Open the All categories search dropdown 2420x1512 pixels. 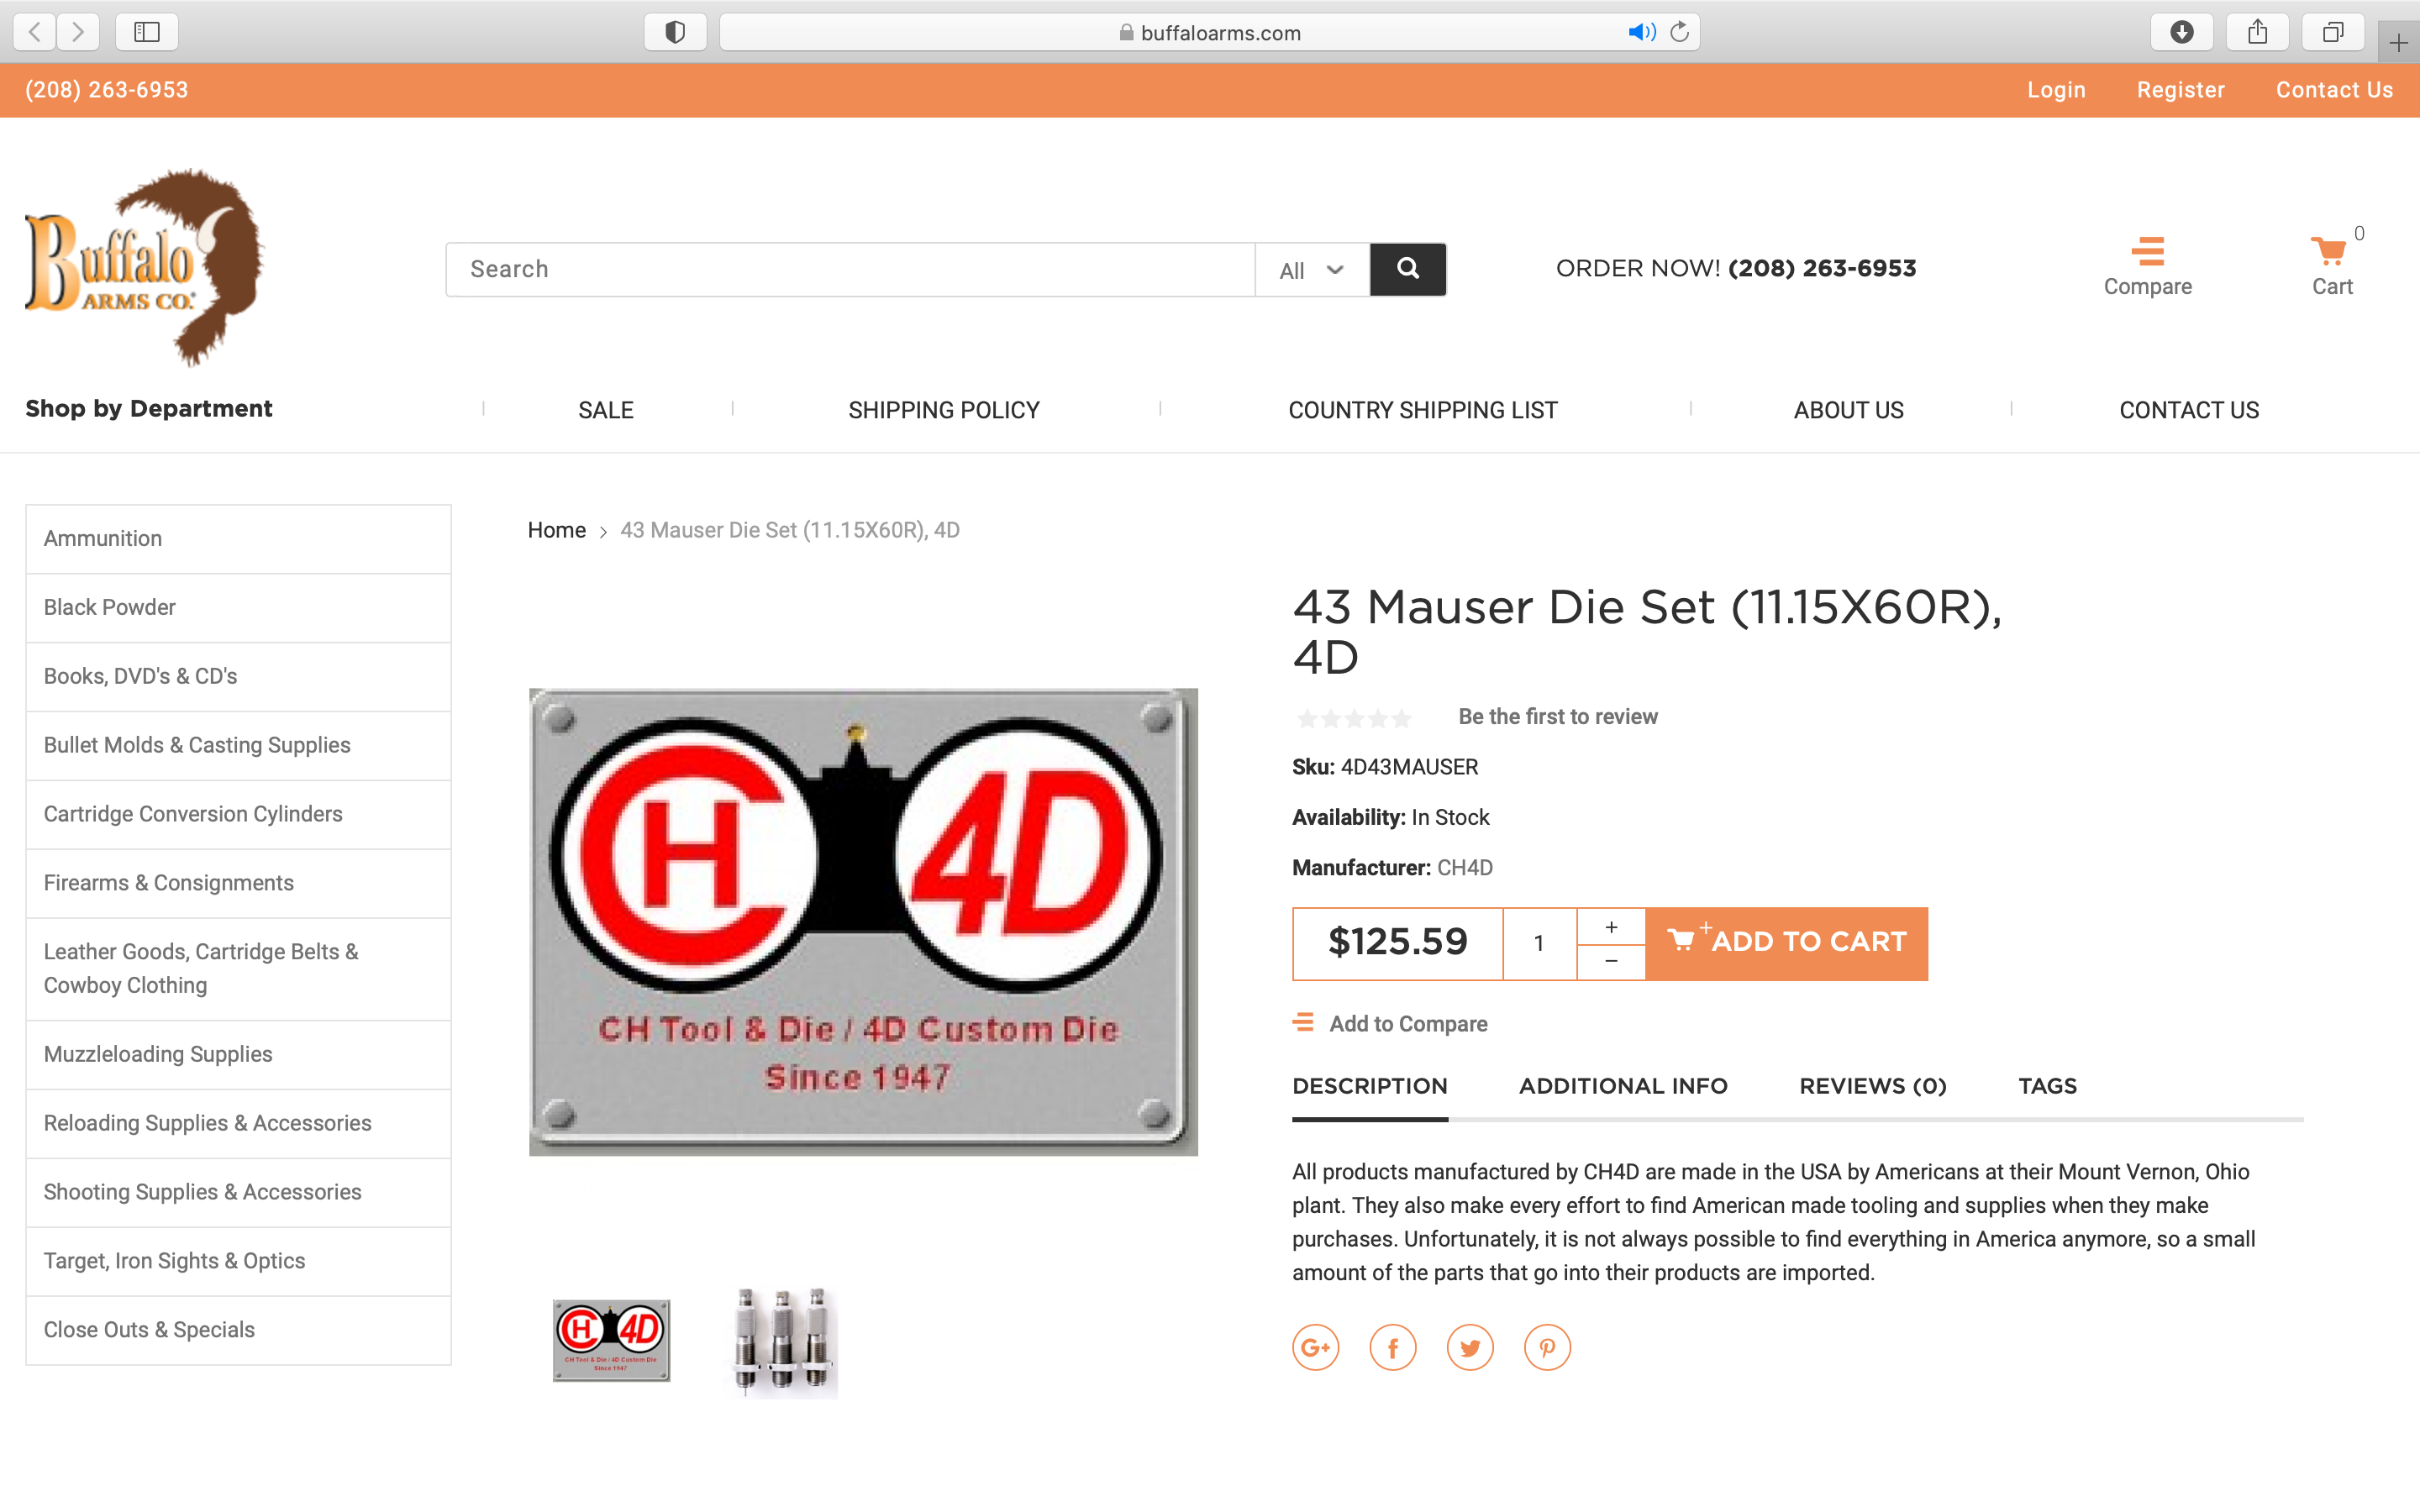1312,270
